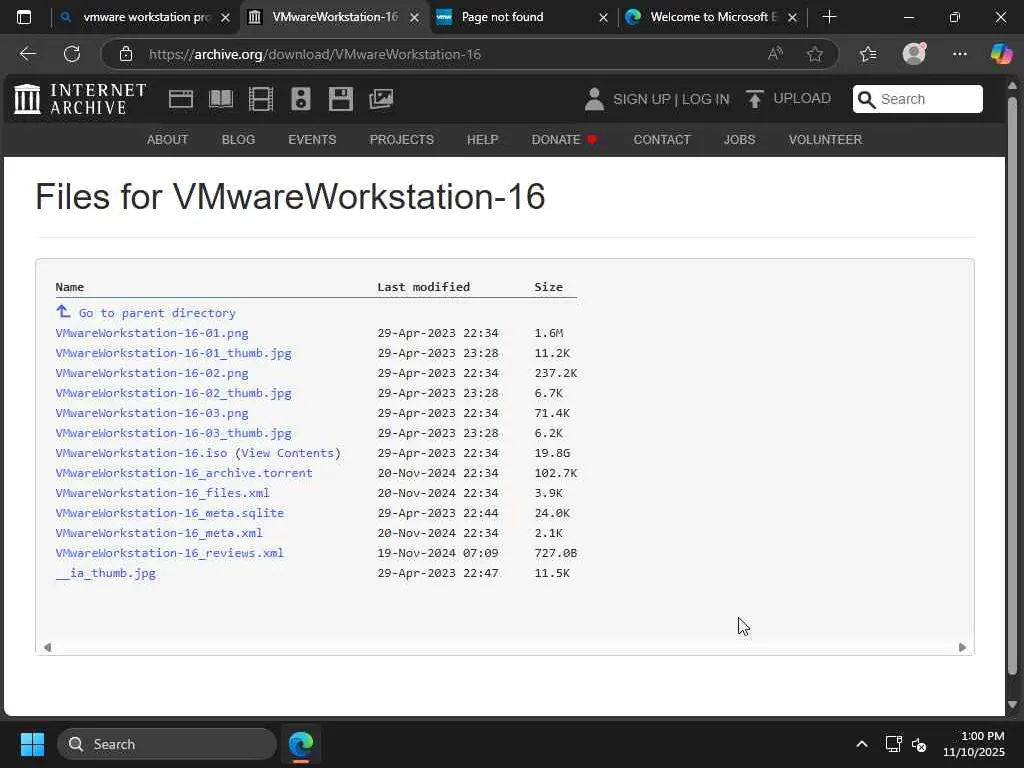The height and width of the screenshot is (768, 1024).
Task: Close the Page not found tab
Action: pos(603,18)
